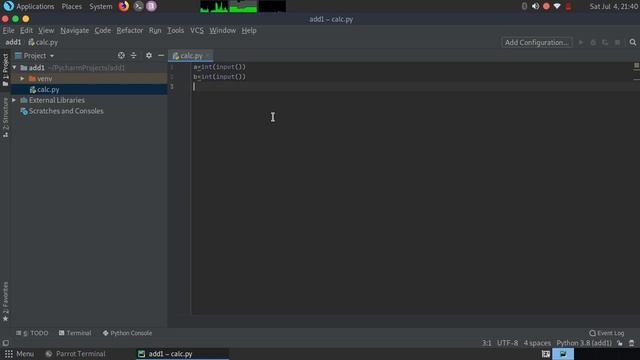Click add1 – calc.py taskbar entry
This screenshot has width=640, height=360.
pyautogui.click(x=182, y=354)
